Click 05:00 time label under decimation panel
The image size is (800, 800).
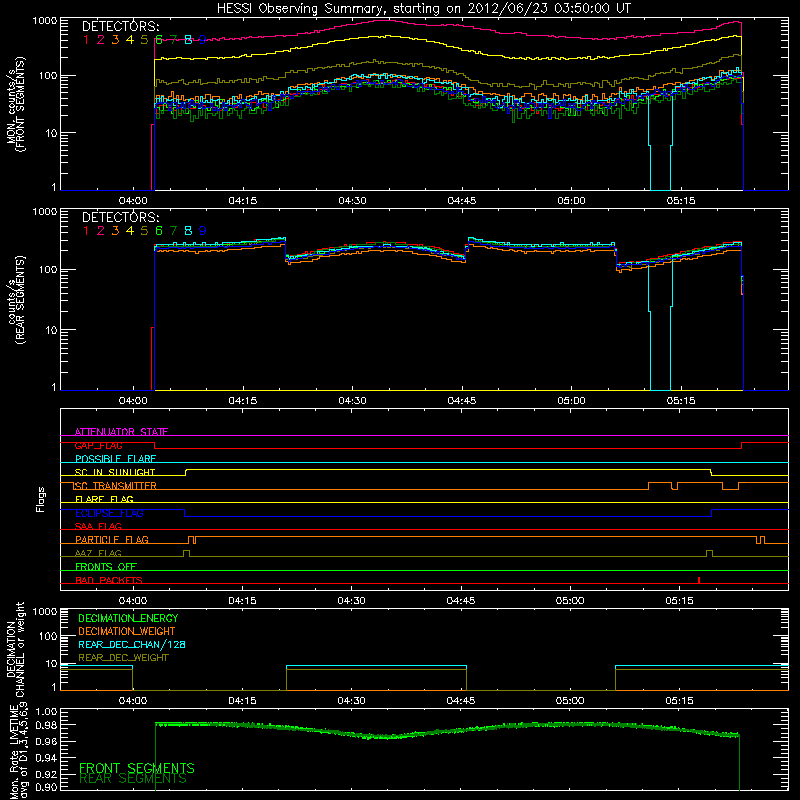coord(570,701)
